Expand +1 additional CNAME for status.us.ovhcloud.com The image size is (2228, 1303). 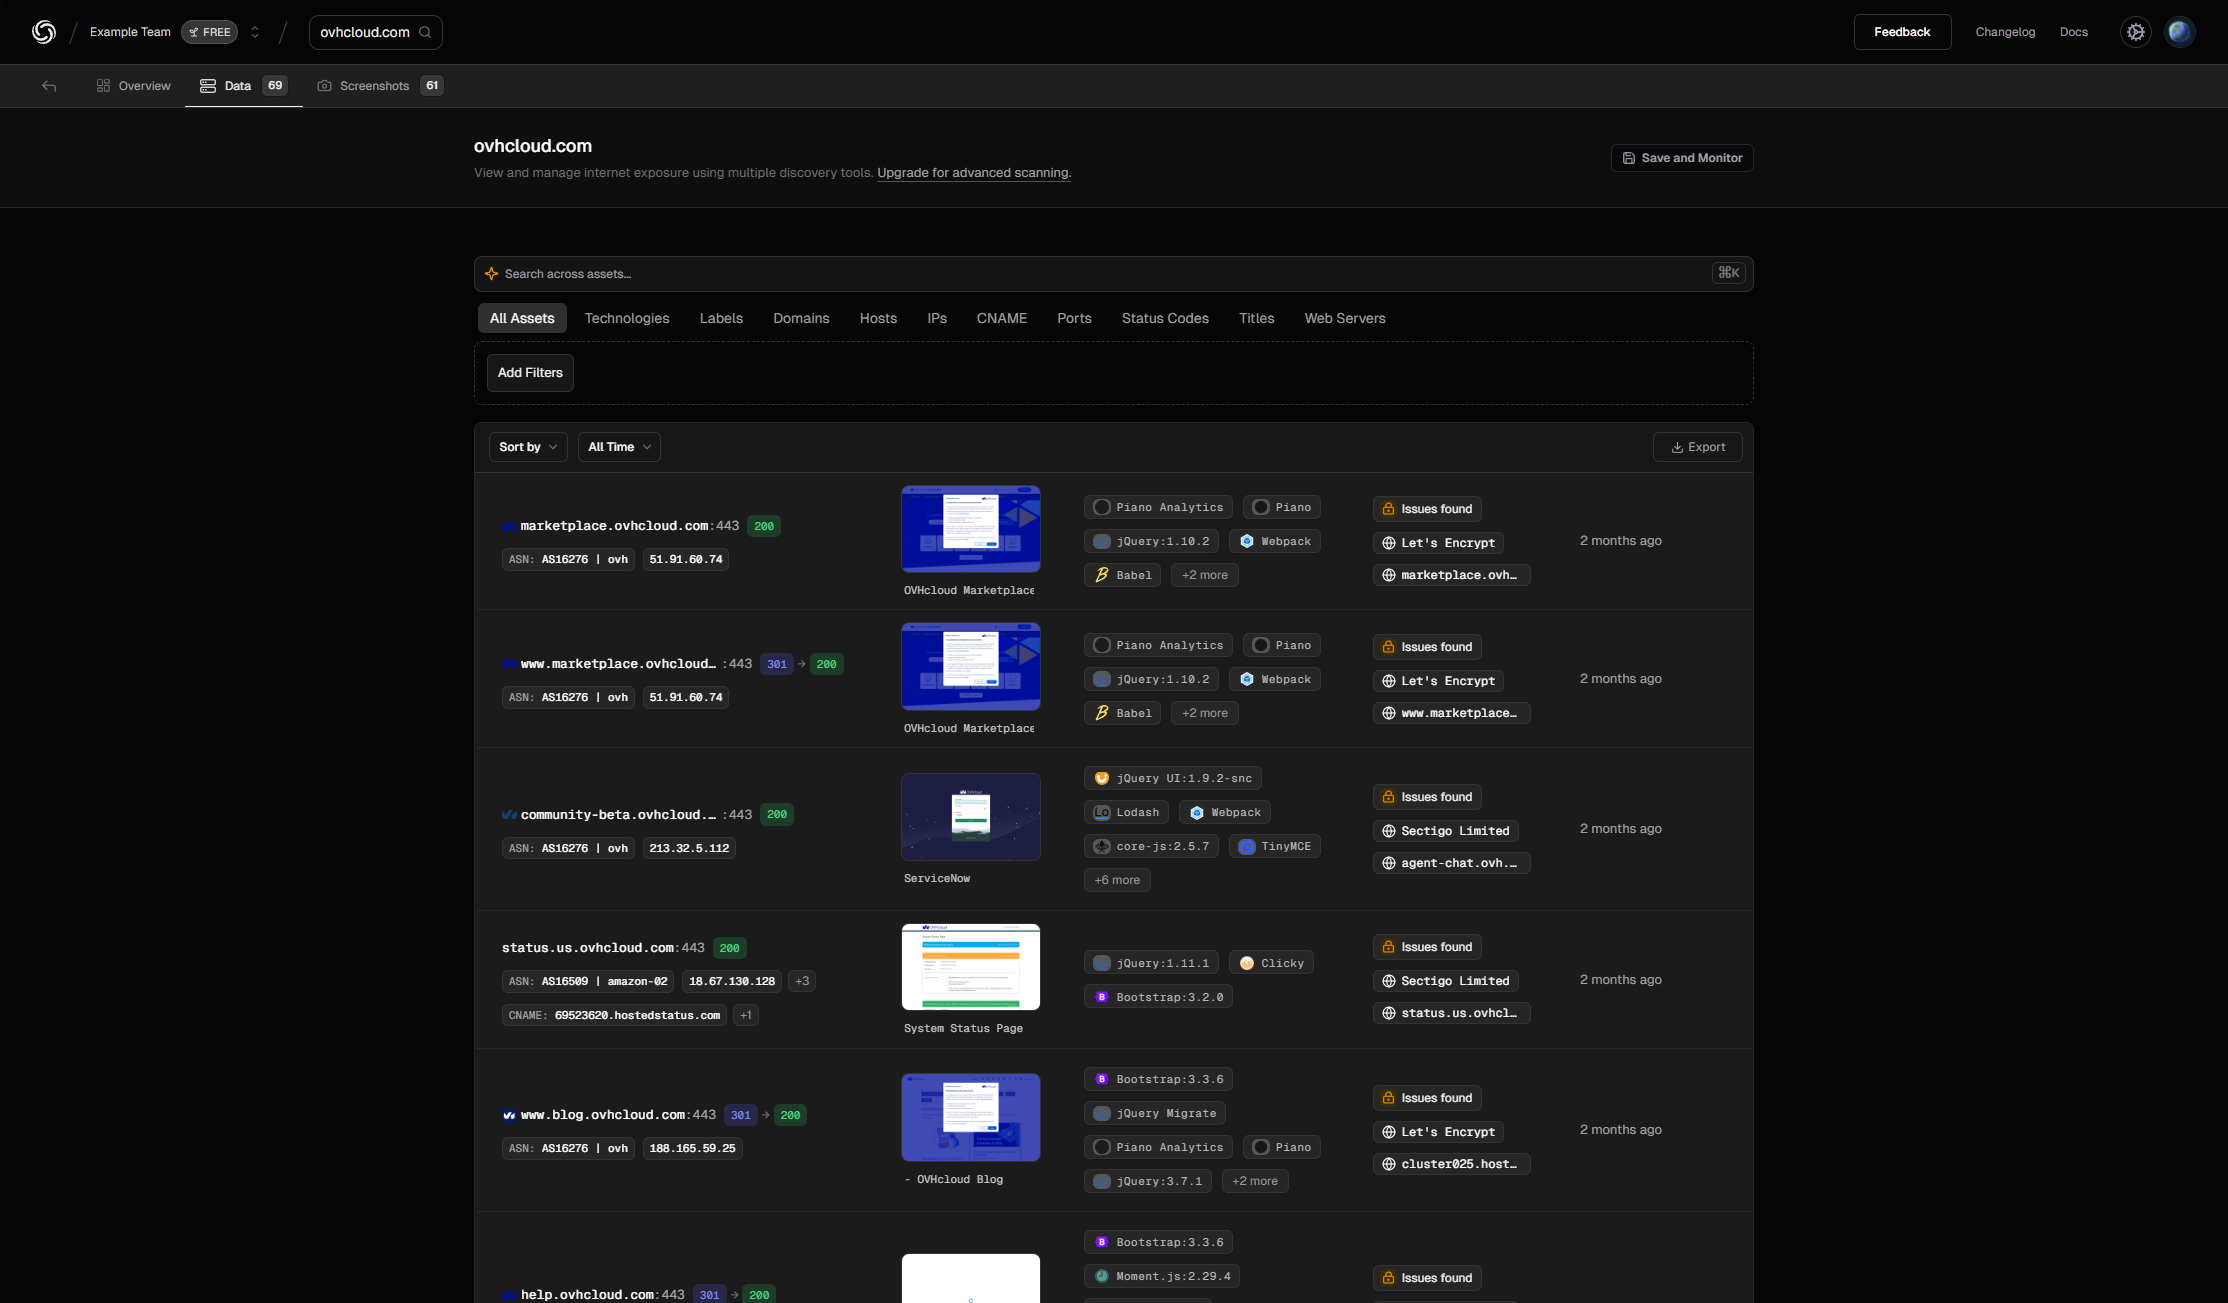[x=746, y=1015]
